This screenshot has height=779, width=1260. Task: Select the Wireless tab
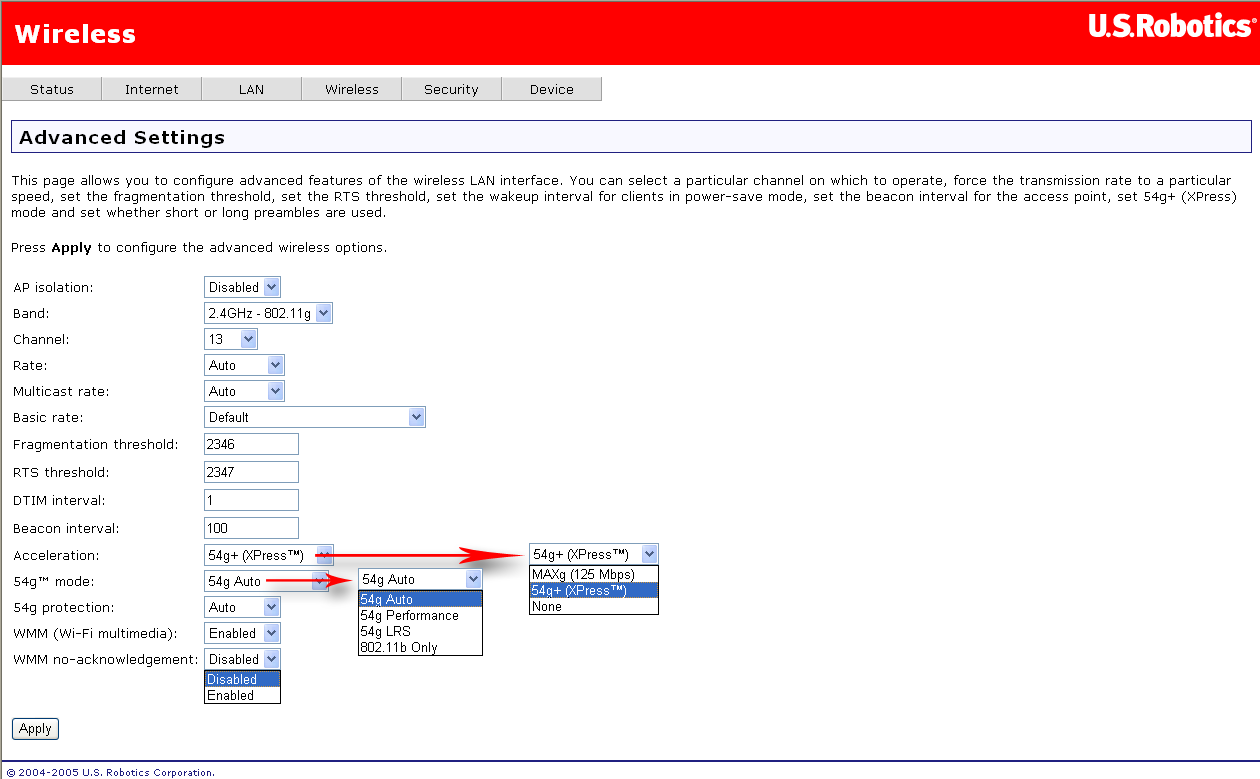click(x=352, y=89)
